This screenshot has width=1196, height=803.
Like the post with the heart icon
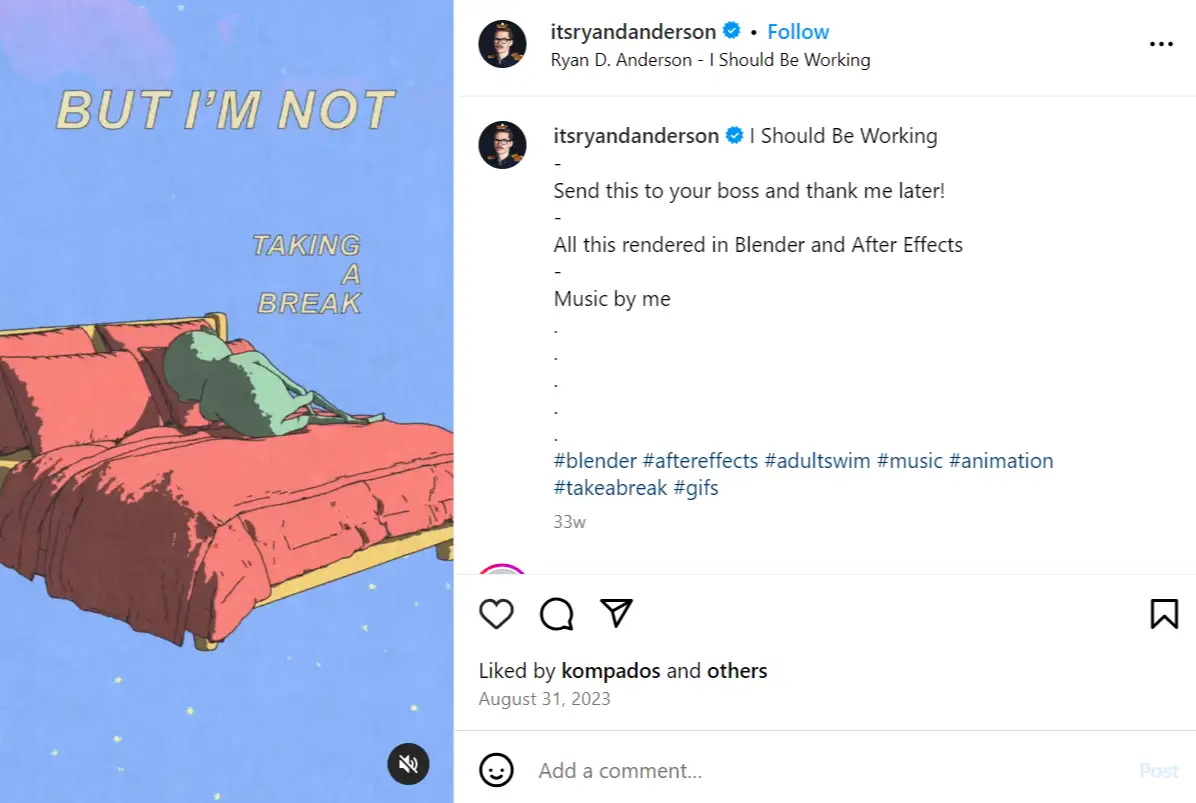[495, 614]
